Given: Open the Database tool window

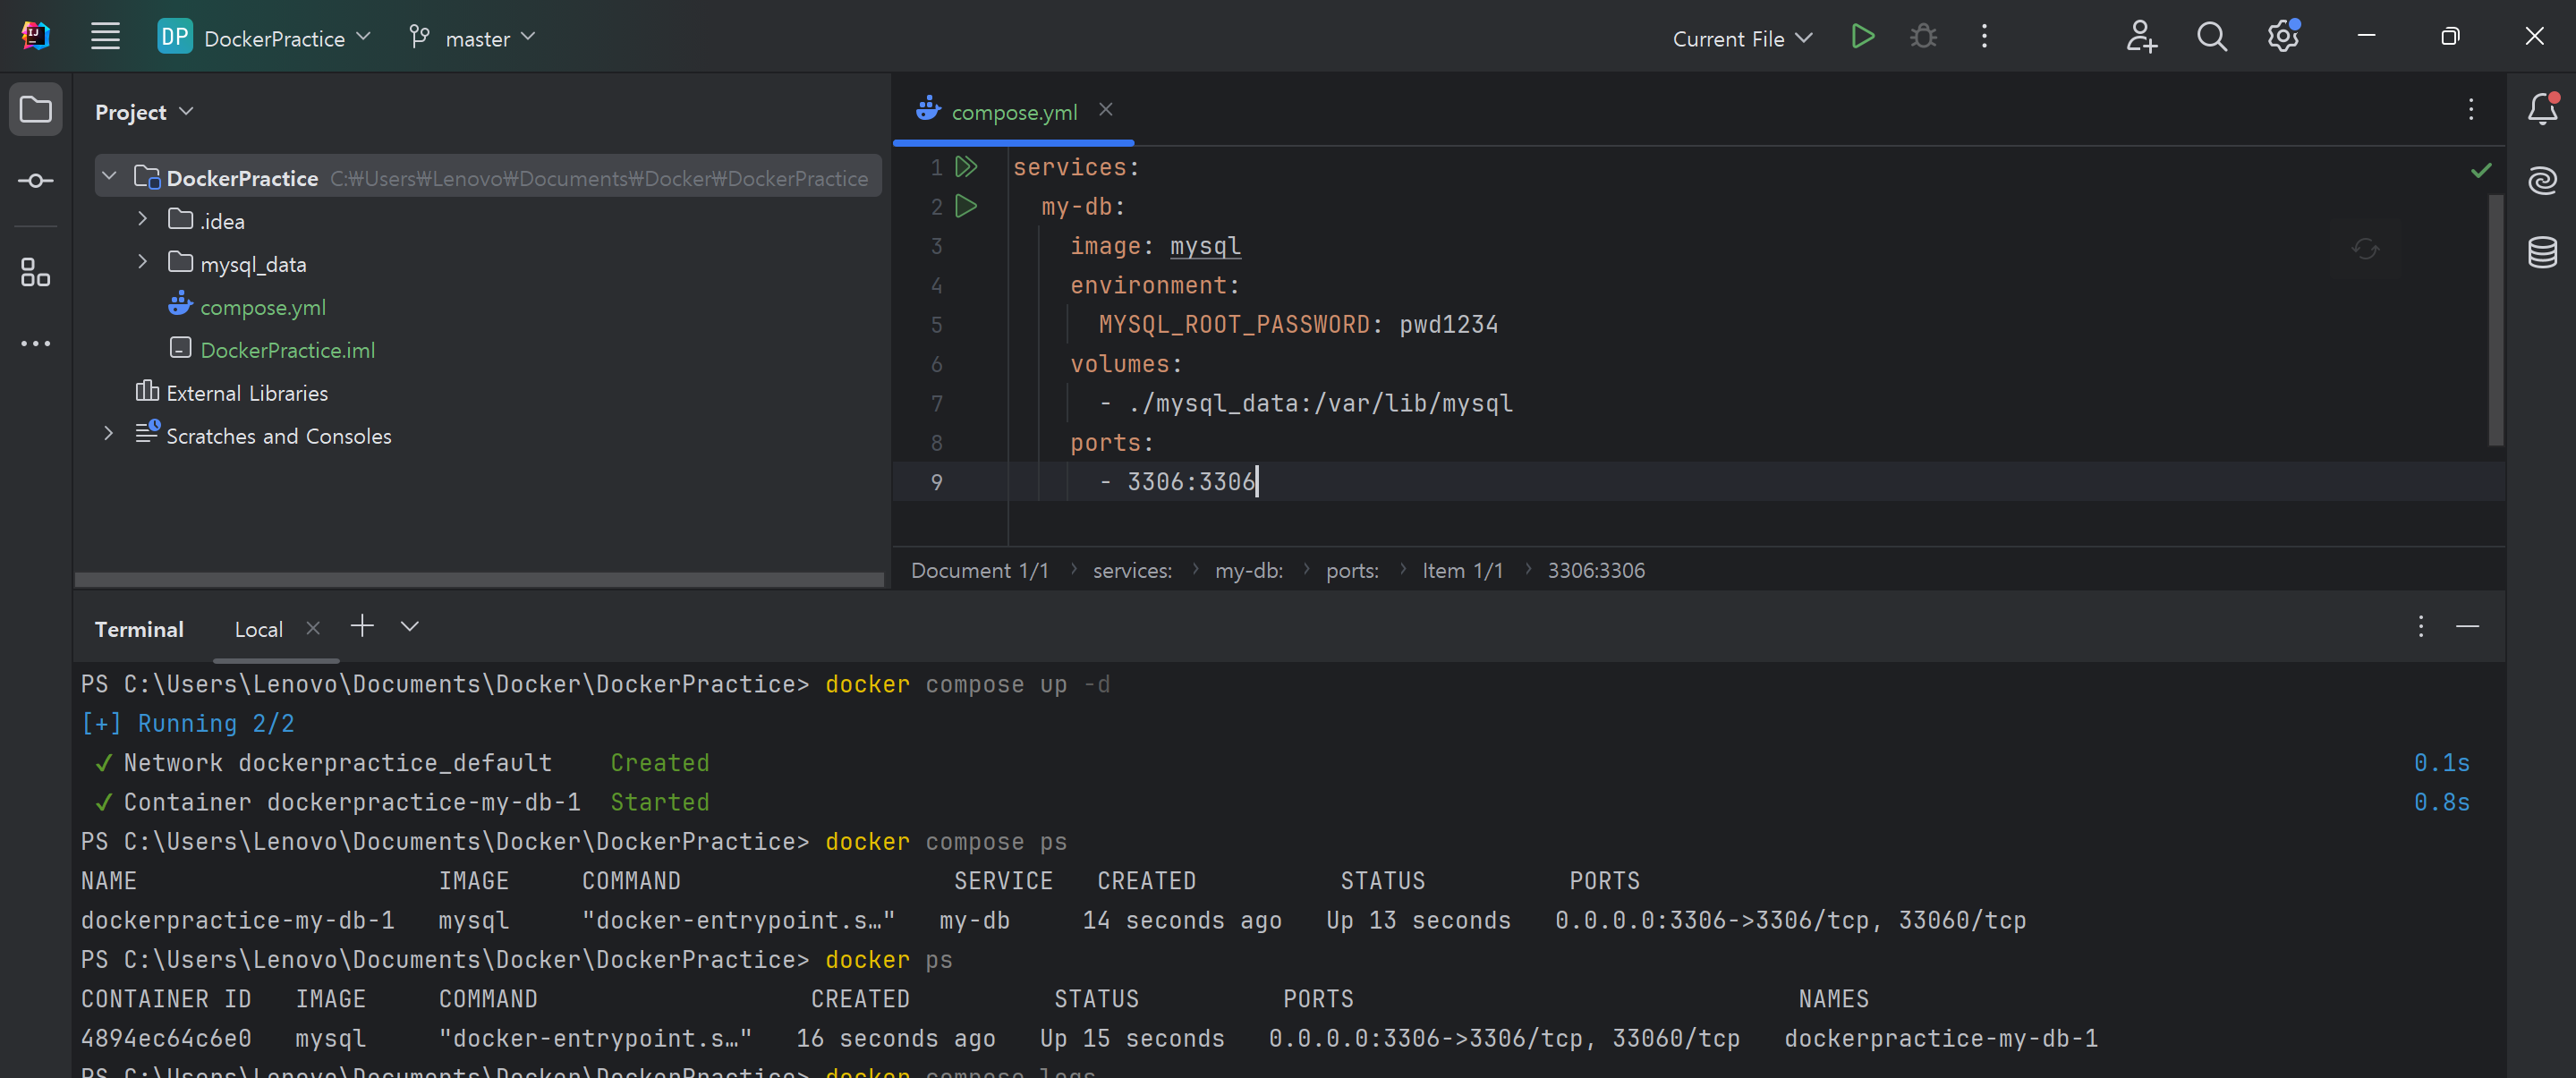Looking at the screenshot, I should click(2542, 252).
